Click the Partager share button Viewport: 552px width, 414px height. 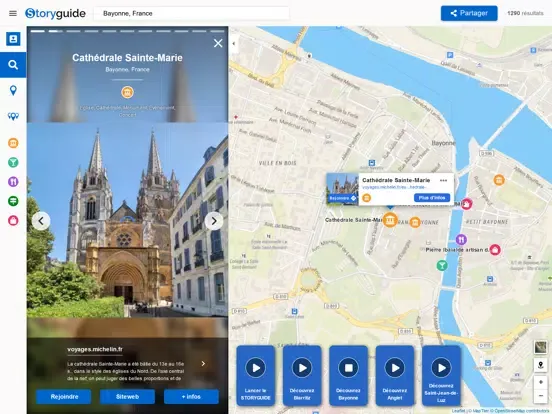[469, 13]
